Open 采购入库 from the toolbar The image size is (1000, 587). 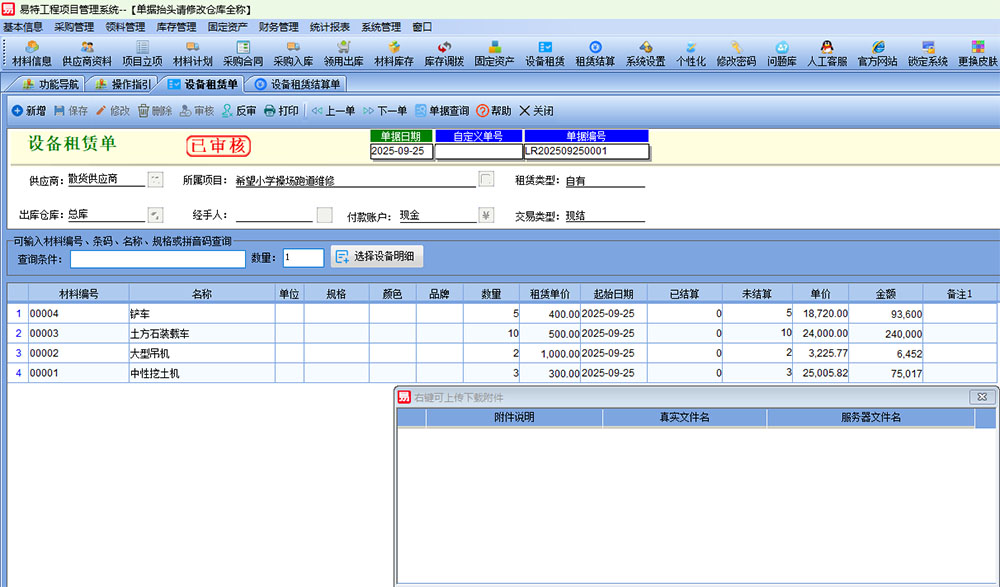point(293,52)
